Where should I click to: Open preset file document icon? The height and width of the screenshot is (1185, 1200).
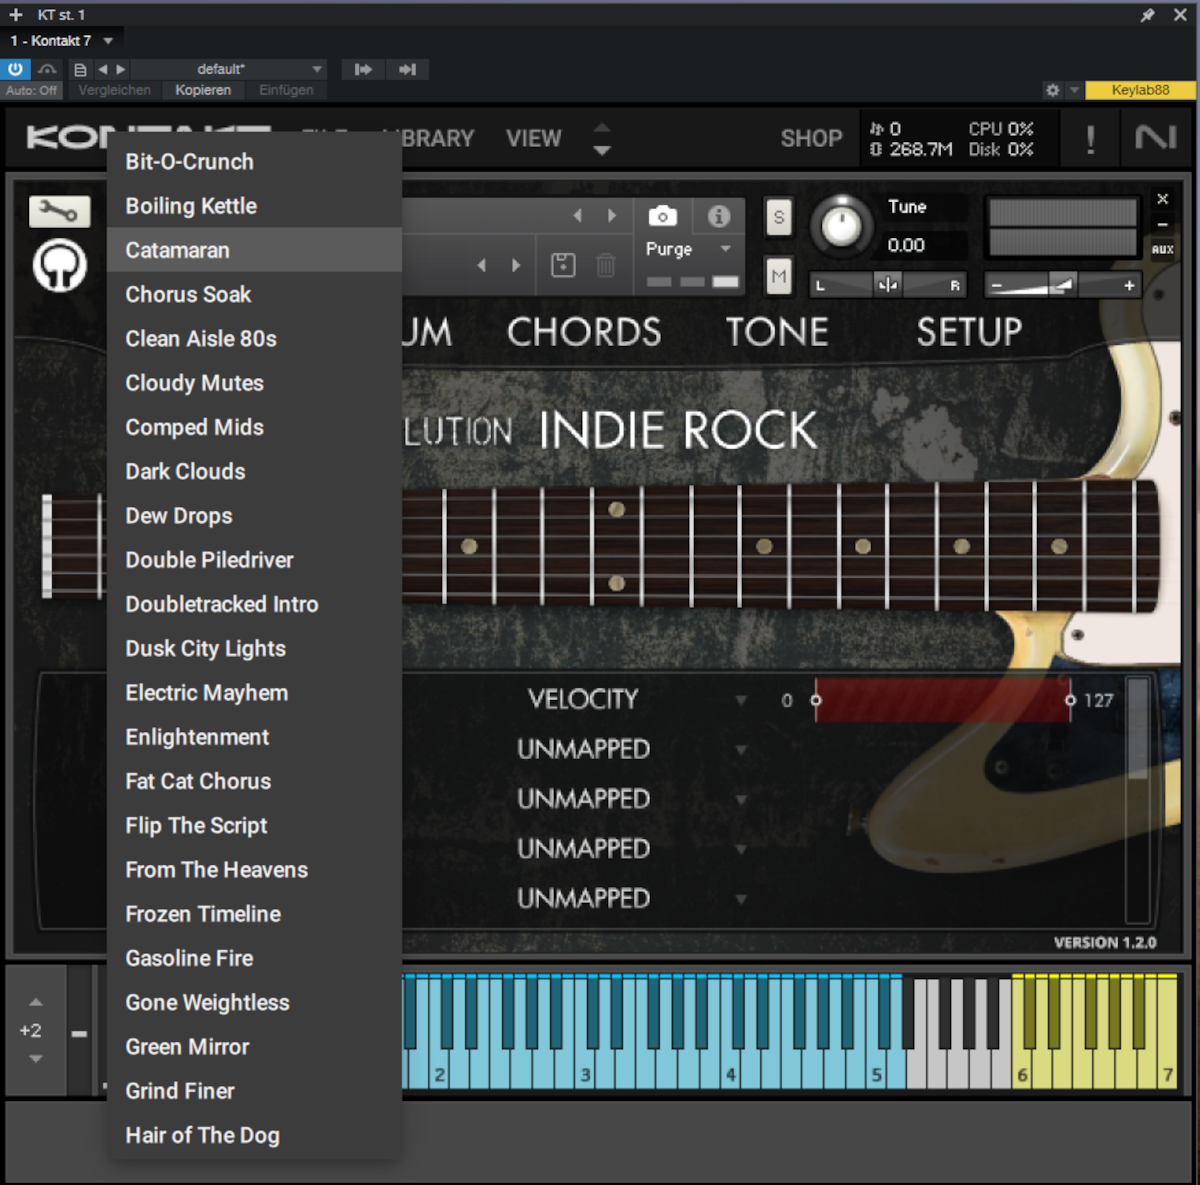click(x=80, y=69)
